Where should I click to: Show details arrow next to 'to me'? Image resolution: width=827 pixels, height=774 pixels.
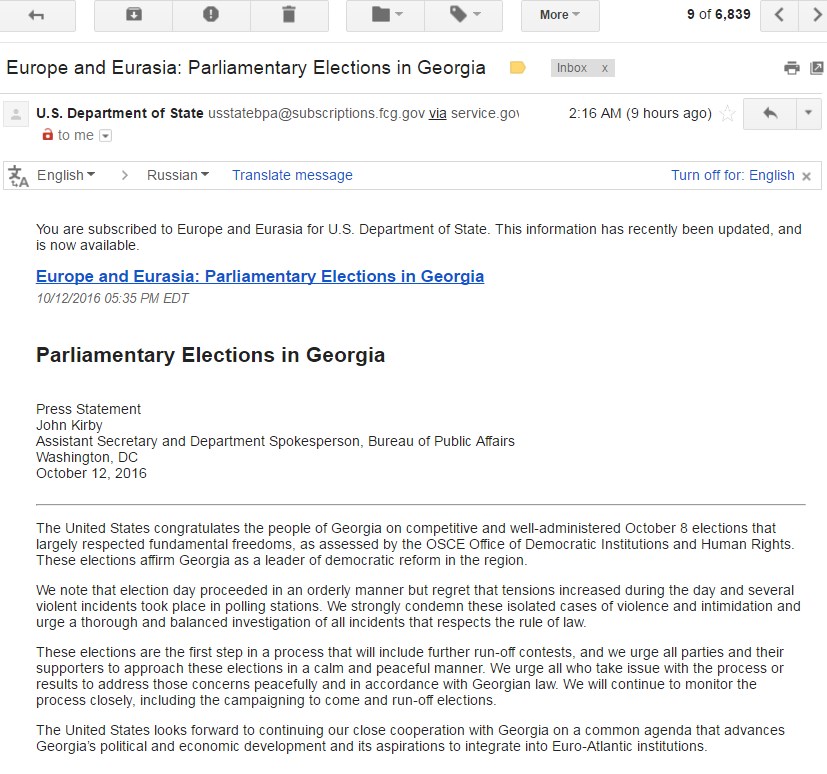(x=106, y=136)
